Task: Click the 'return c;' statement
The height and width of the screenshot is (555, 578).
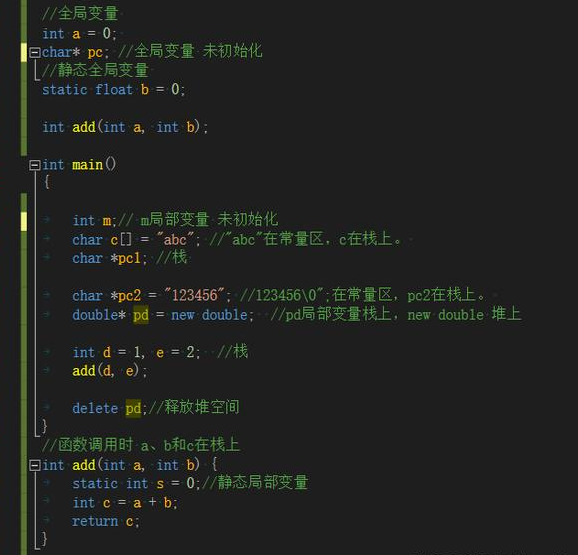Action: (x=106, y=521)
